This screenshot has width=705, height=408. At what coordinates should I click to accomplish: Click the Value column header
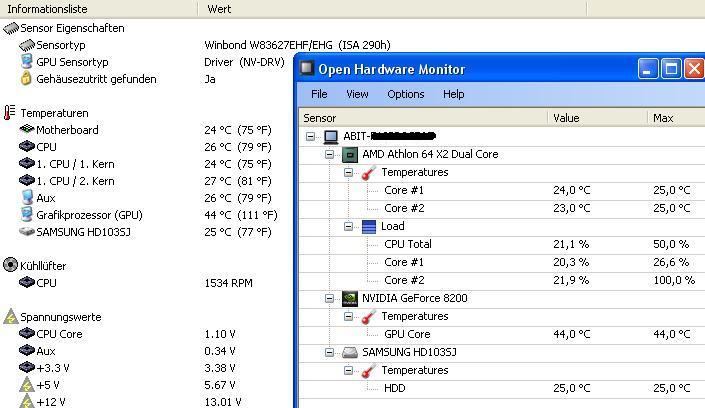tap(598, 118)
